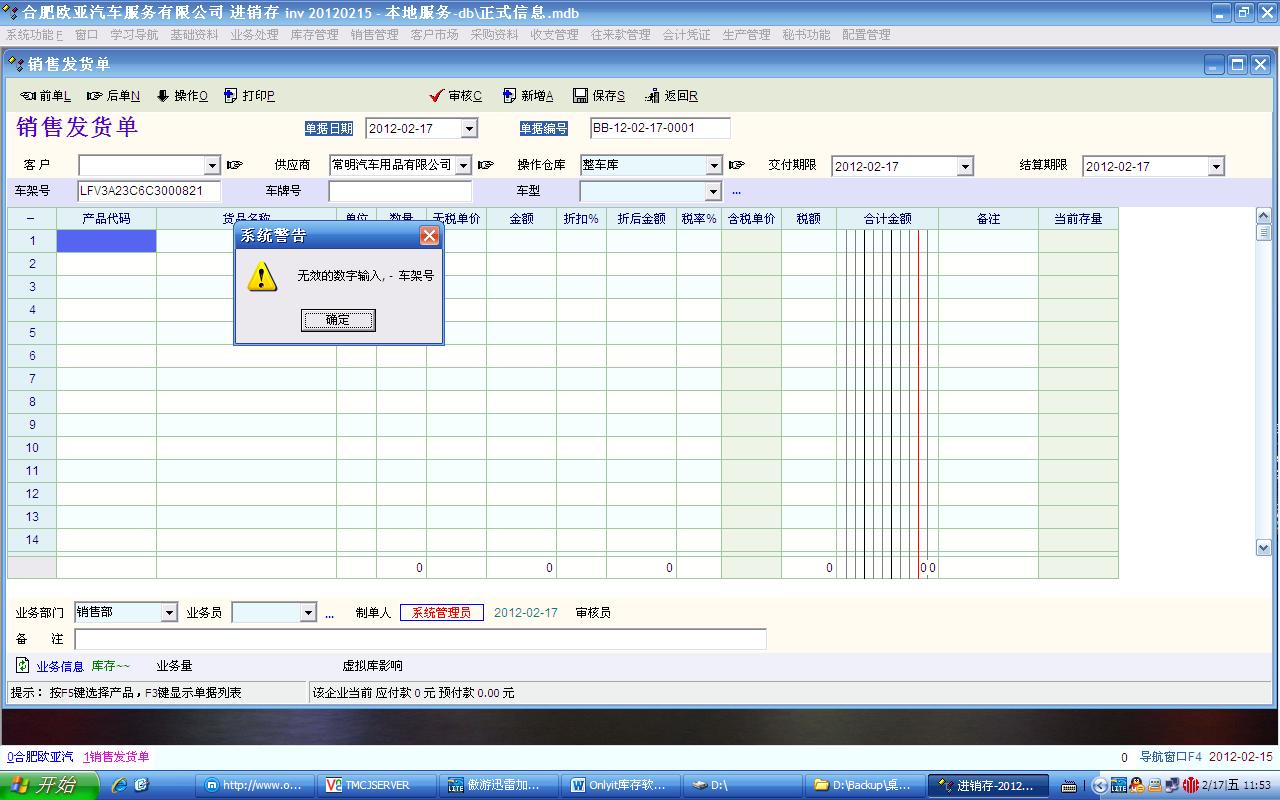Expand the 单据日期 date dropdown

pyautogui.click(x=469, y=128)
